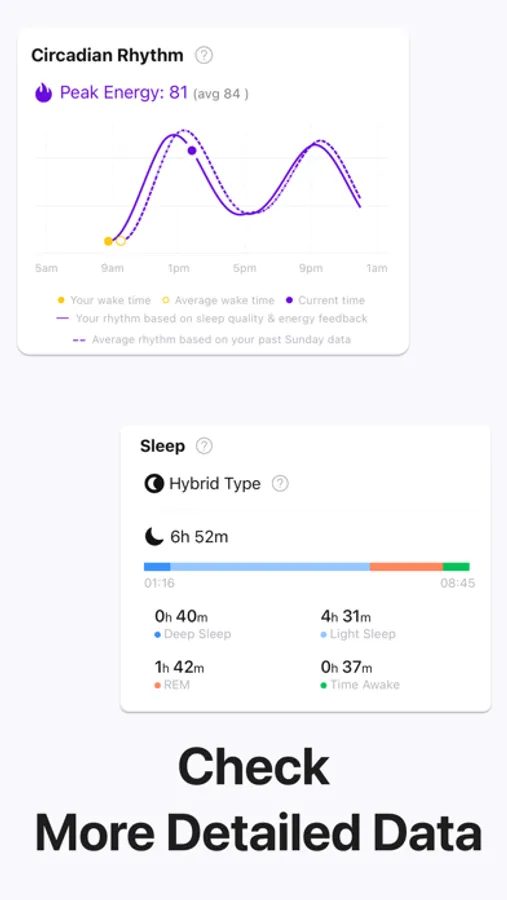Tap the crescent moon sleep duration icon
Image resolution: width=507 pixels, height=900 pixels.
(153, 537)
